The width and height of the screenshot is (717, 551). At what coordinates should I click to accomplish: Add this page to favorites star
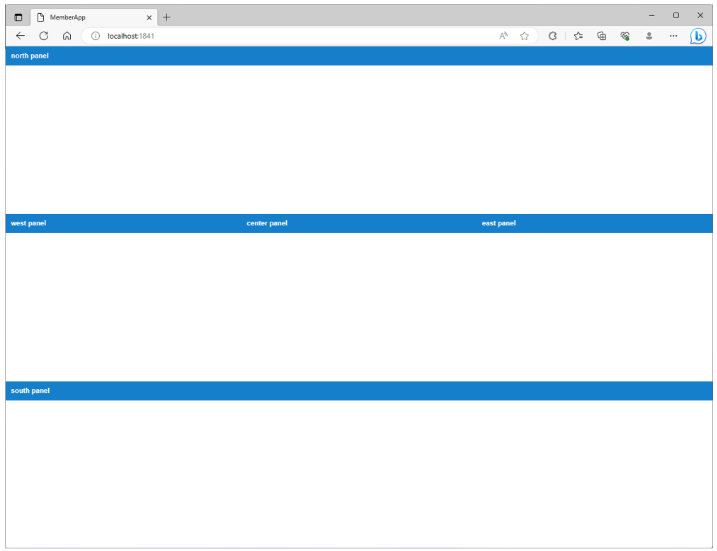coord(524,36)
